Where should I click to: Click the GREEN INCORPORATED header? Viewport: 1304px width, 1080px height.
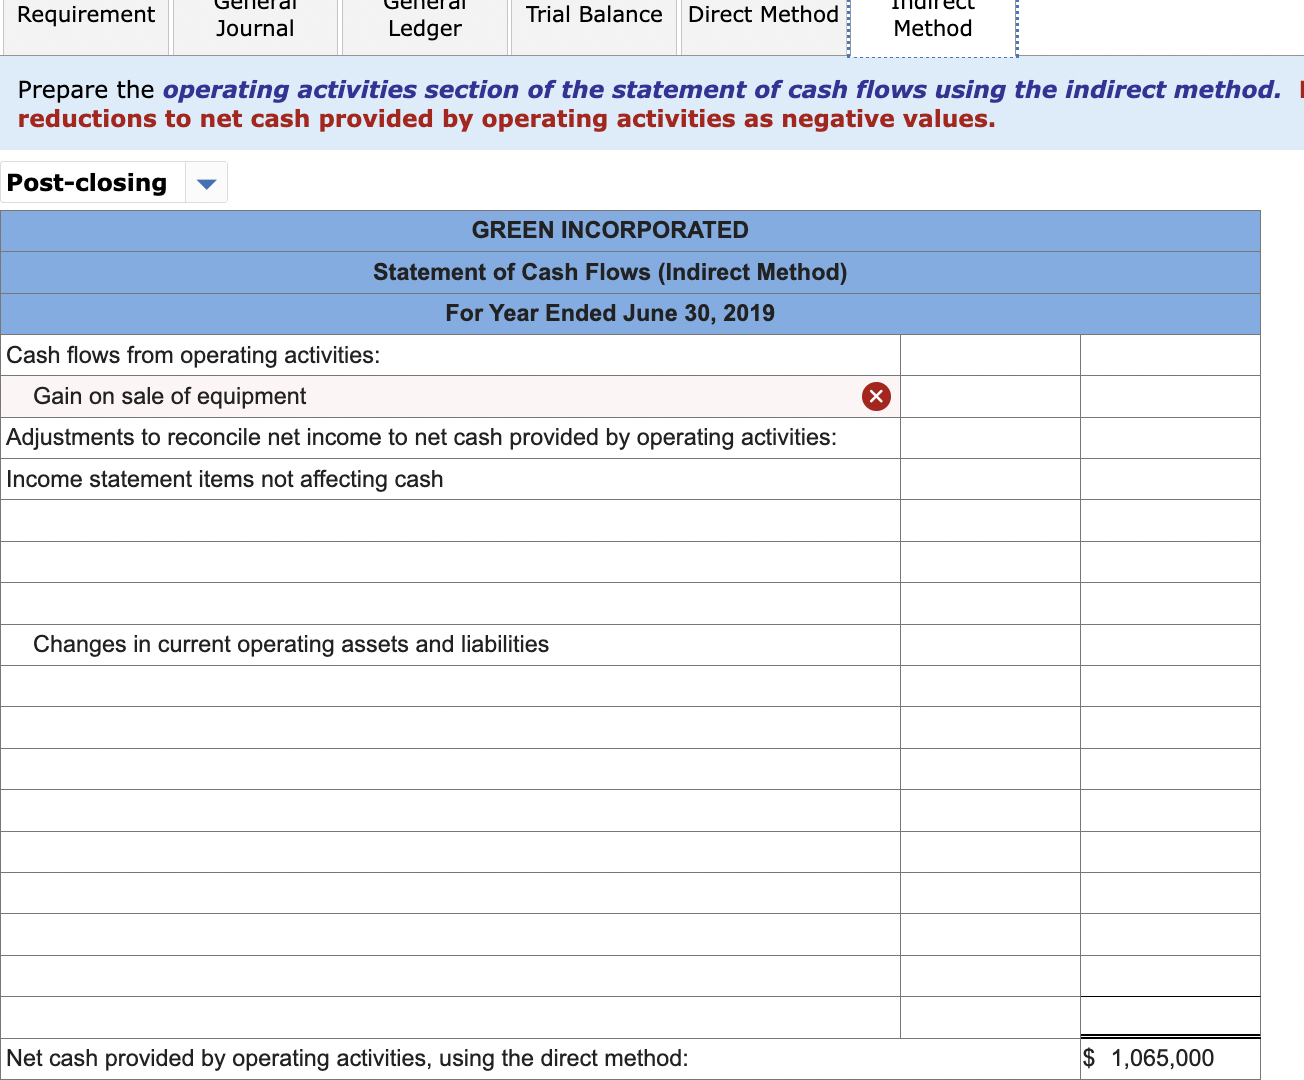coord(610,230)
